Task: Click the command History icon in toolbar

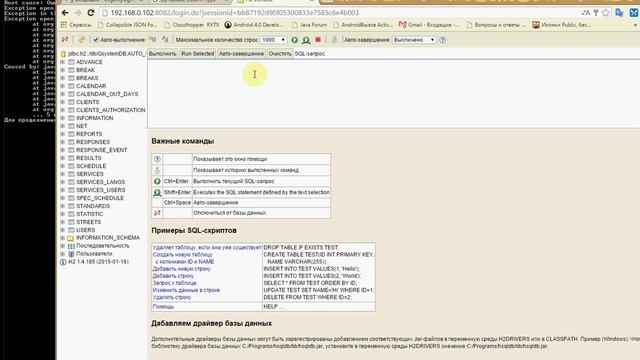Action: coord(334,40)
